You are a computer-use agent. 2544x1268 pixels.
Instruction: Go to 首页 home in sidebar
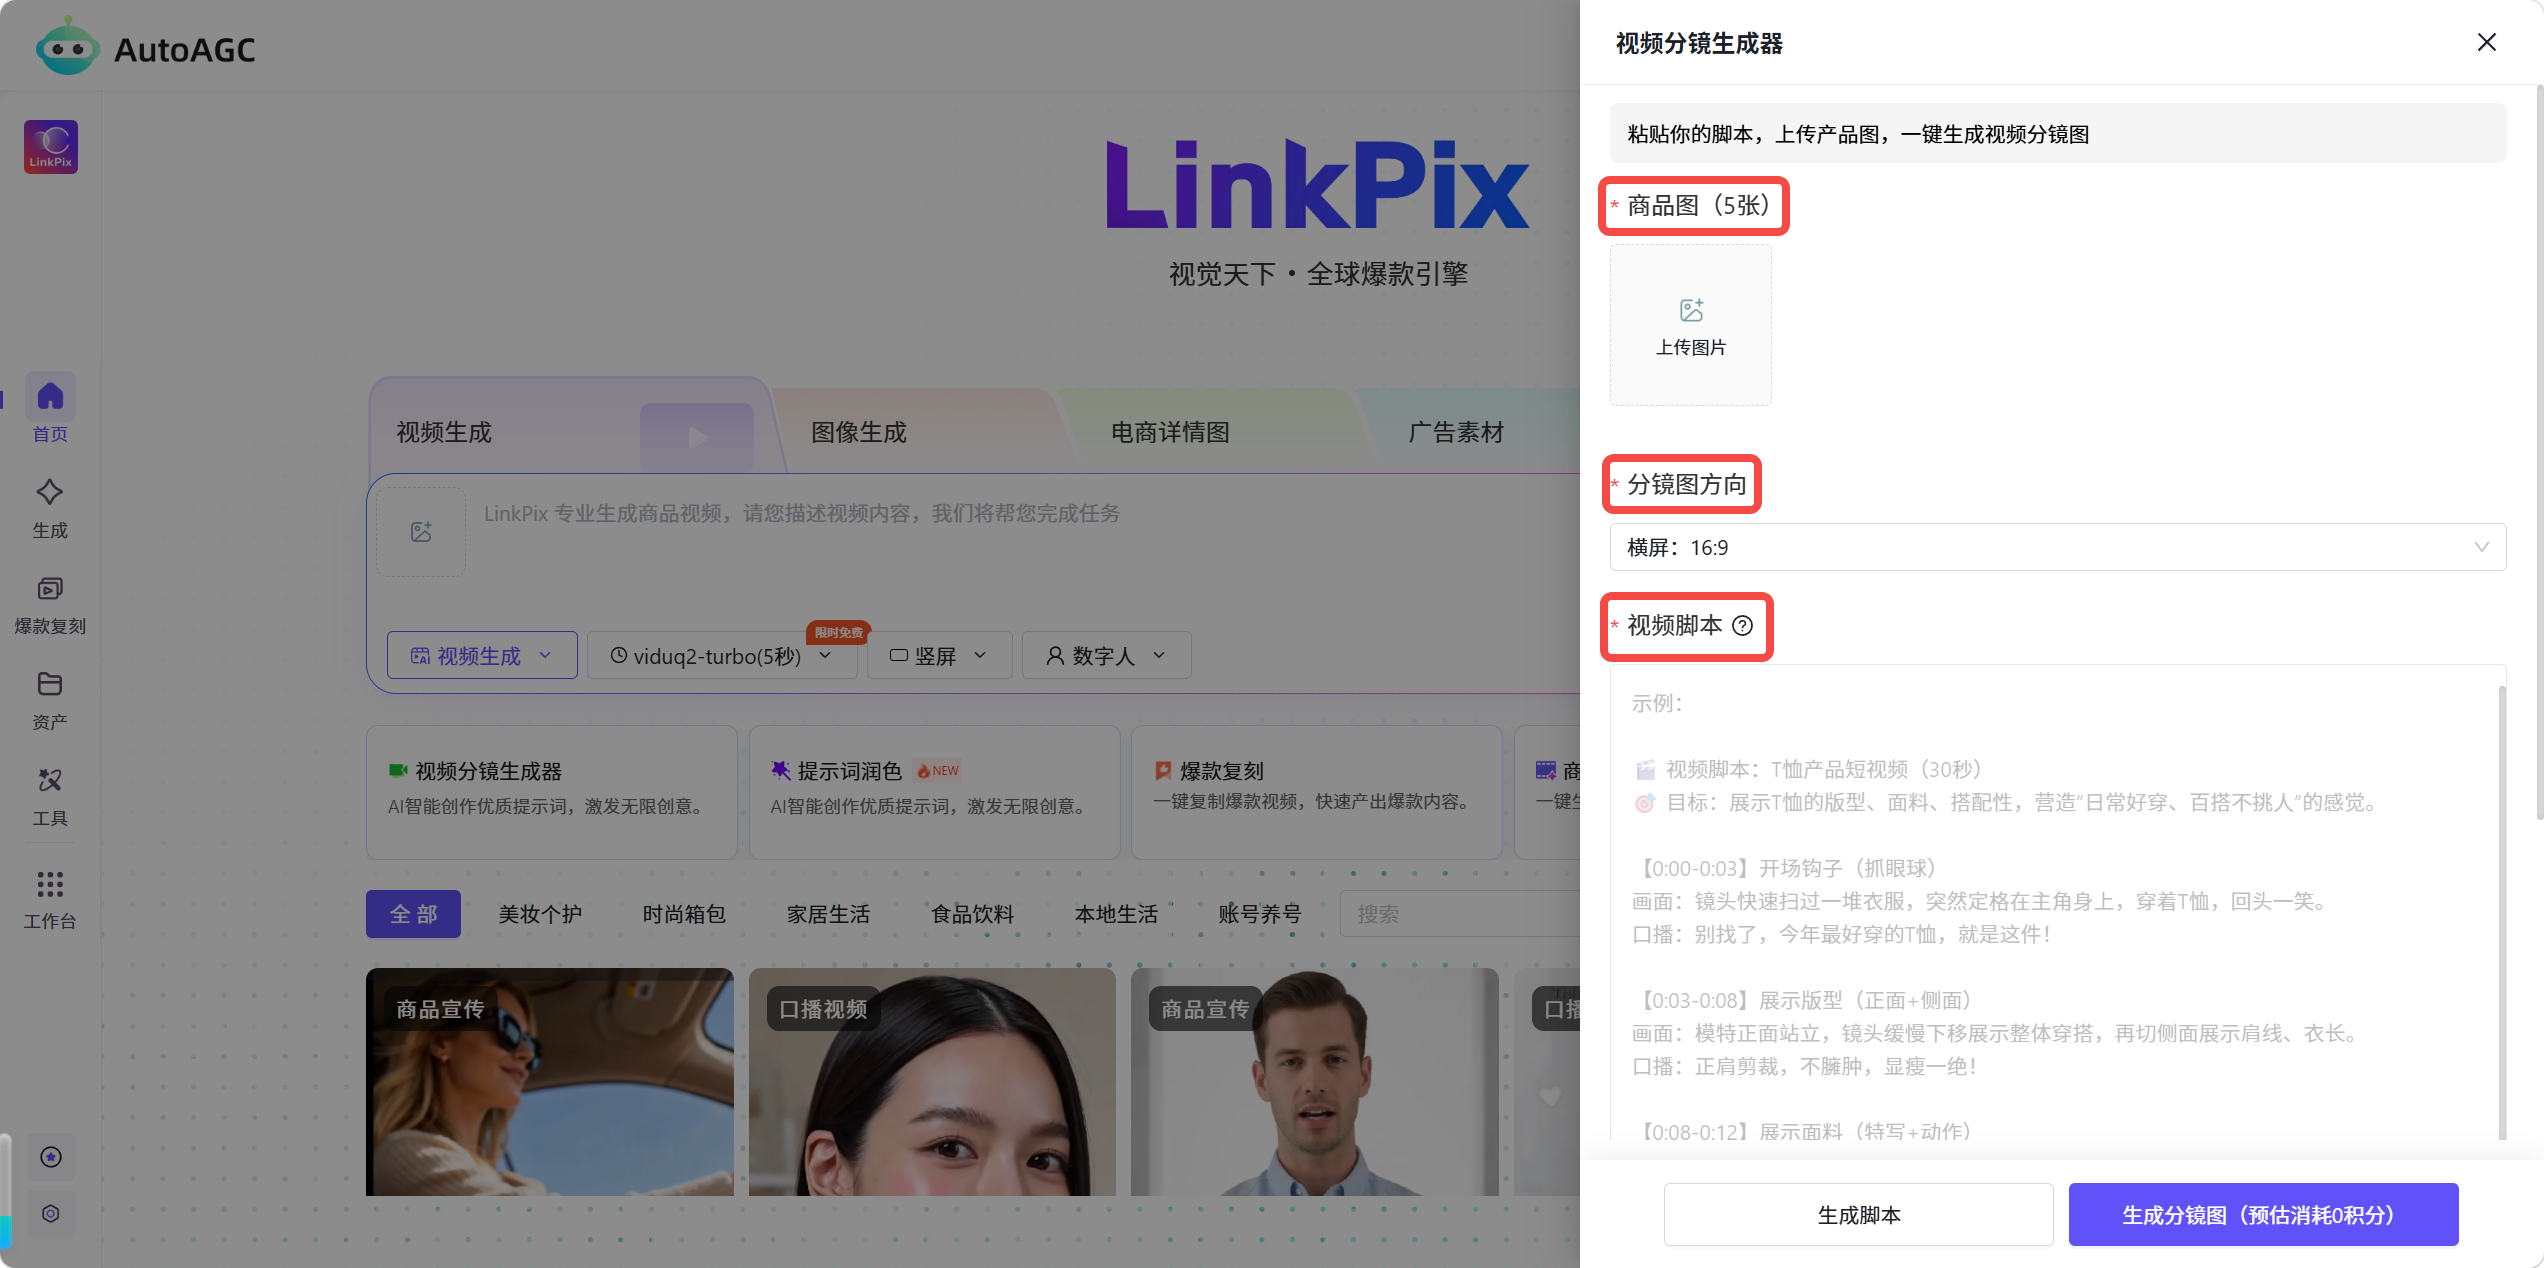tap(50, 409)
